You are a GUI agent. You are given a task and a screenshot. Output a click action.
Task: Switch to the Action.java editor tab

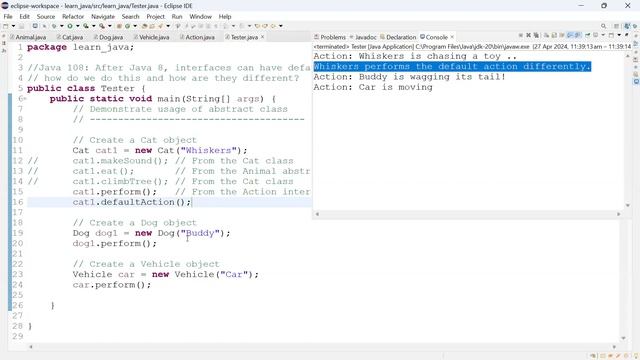[x=197, y=37]
